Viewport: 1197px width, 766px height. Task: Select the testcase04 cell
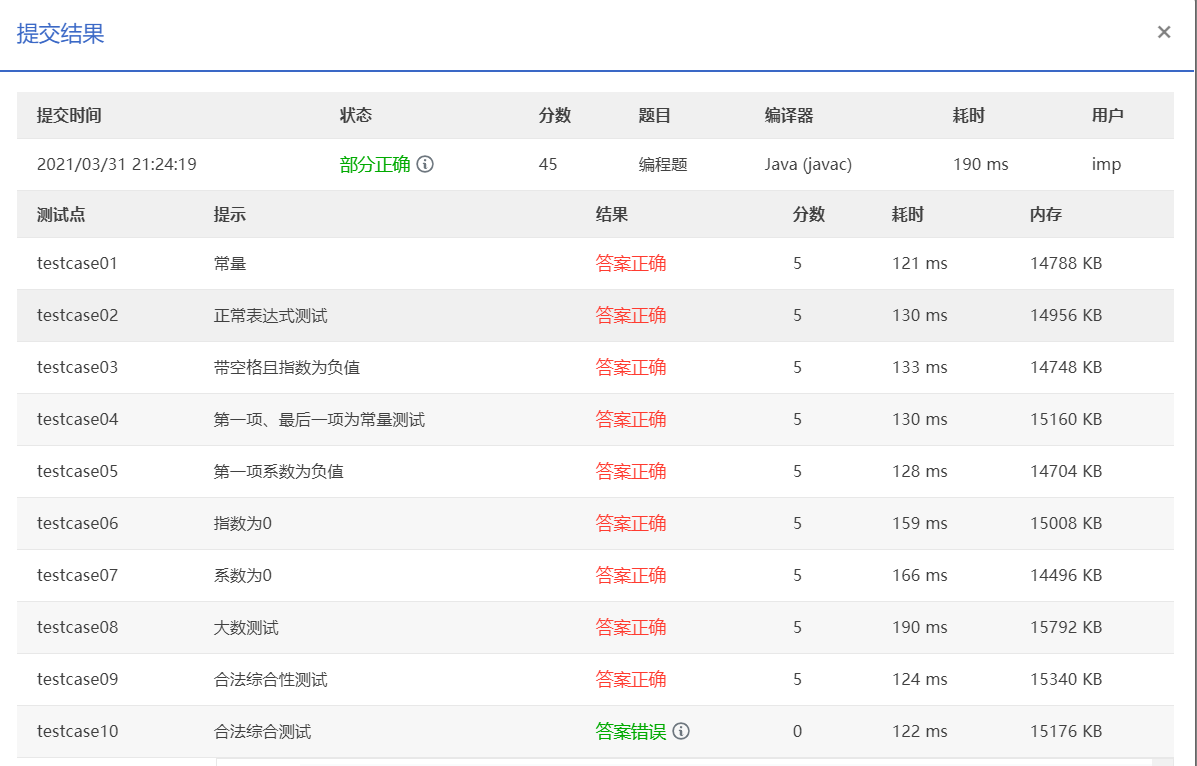click(77, 419)
